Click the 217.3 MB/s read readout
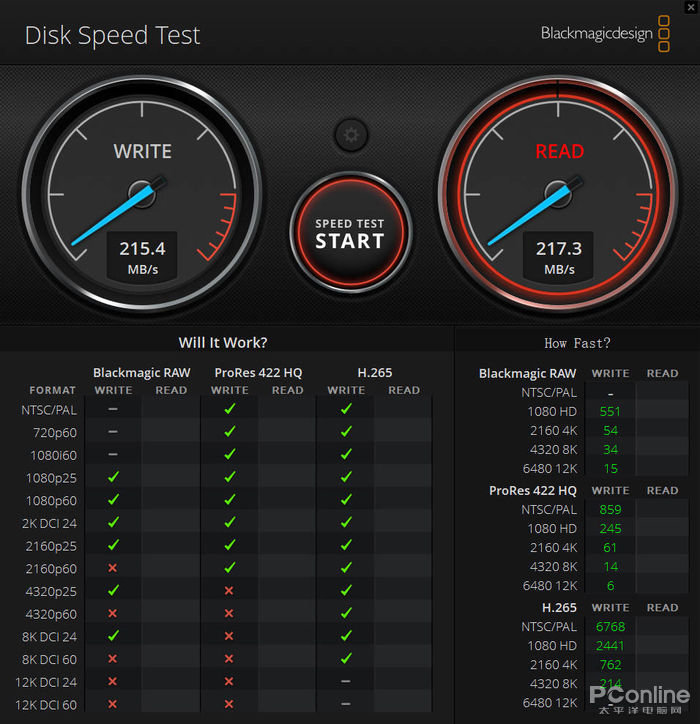The height and width of the screenshot is (724, 700). [x=559, y=257]
